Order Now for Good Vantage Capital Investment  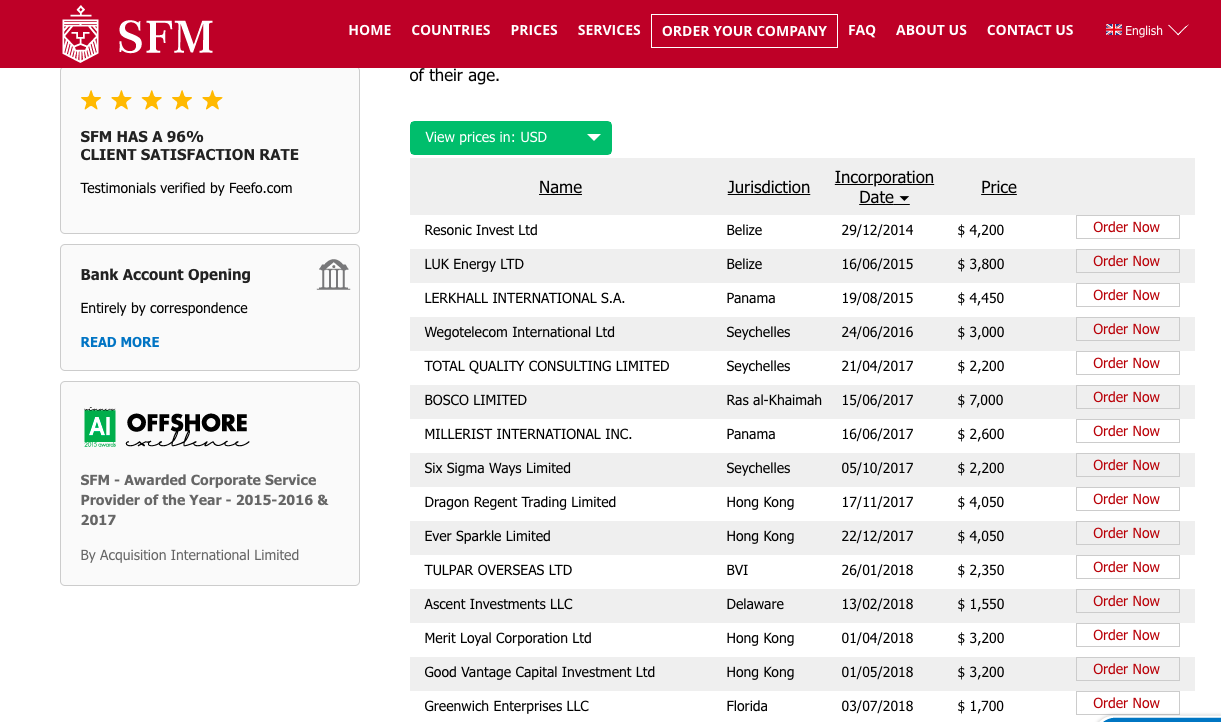(1127, 669)
